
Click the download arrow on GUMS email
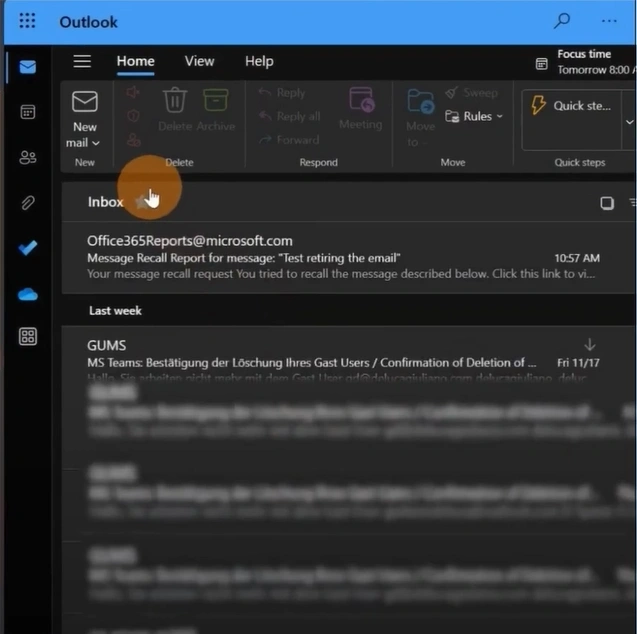[590, 345]
